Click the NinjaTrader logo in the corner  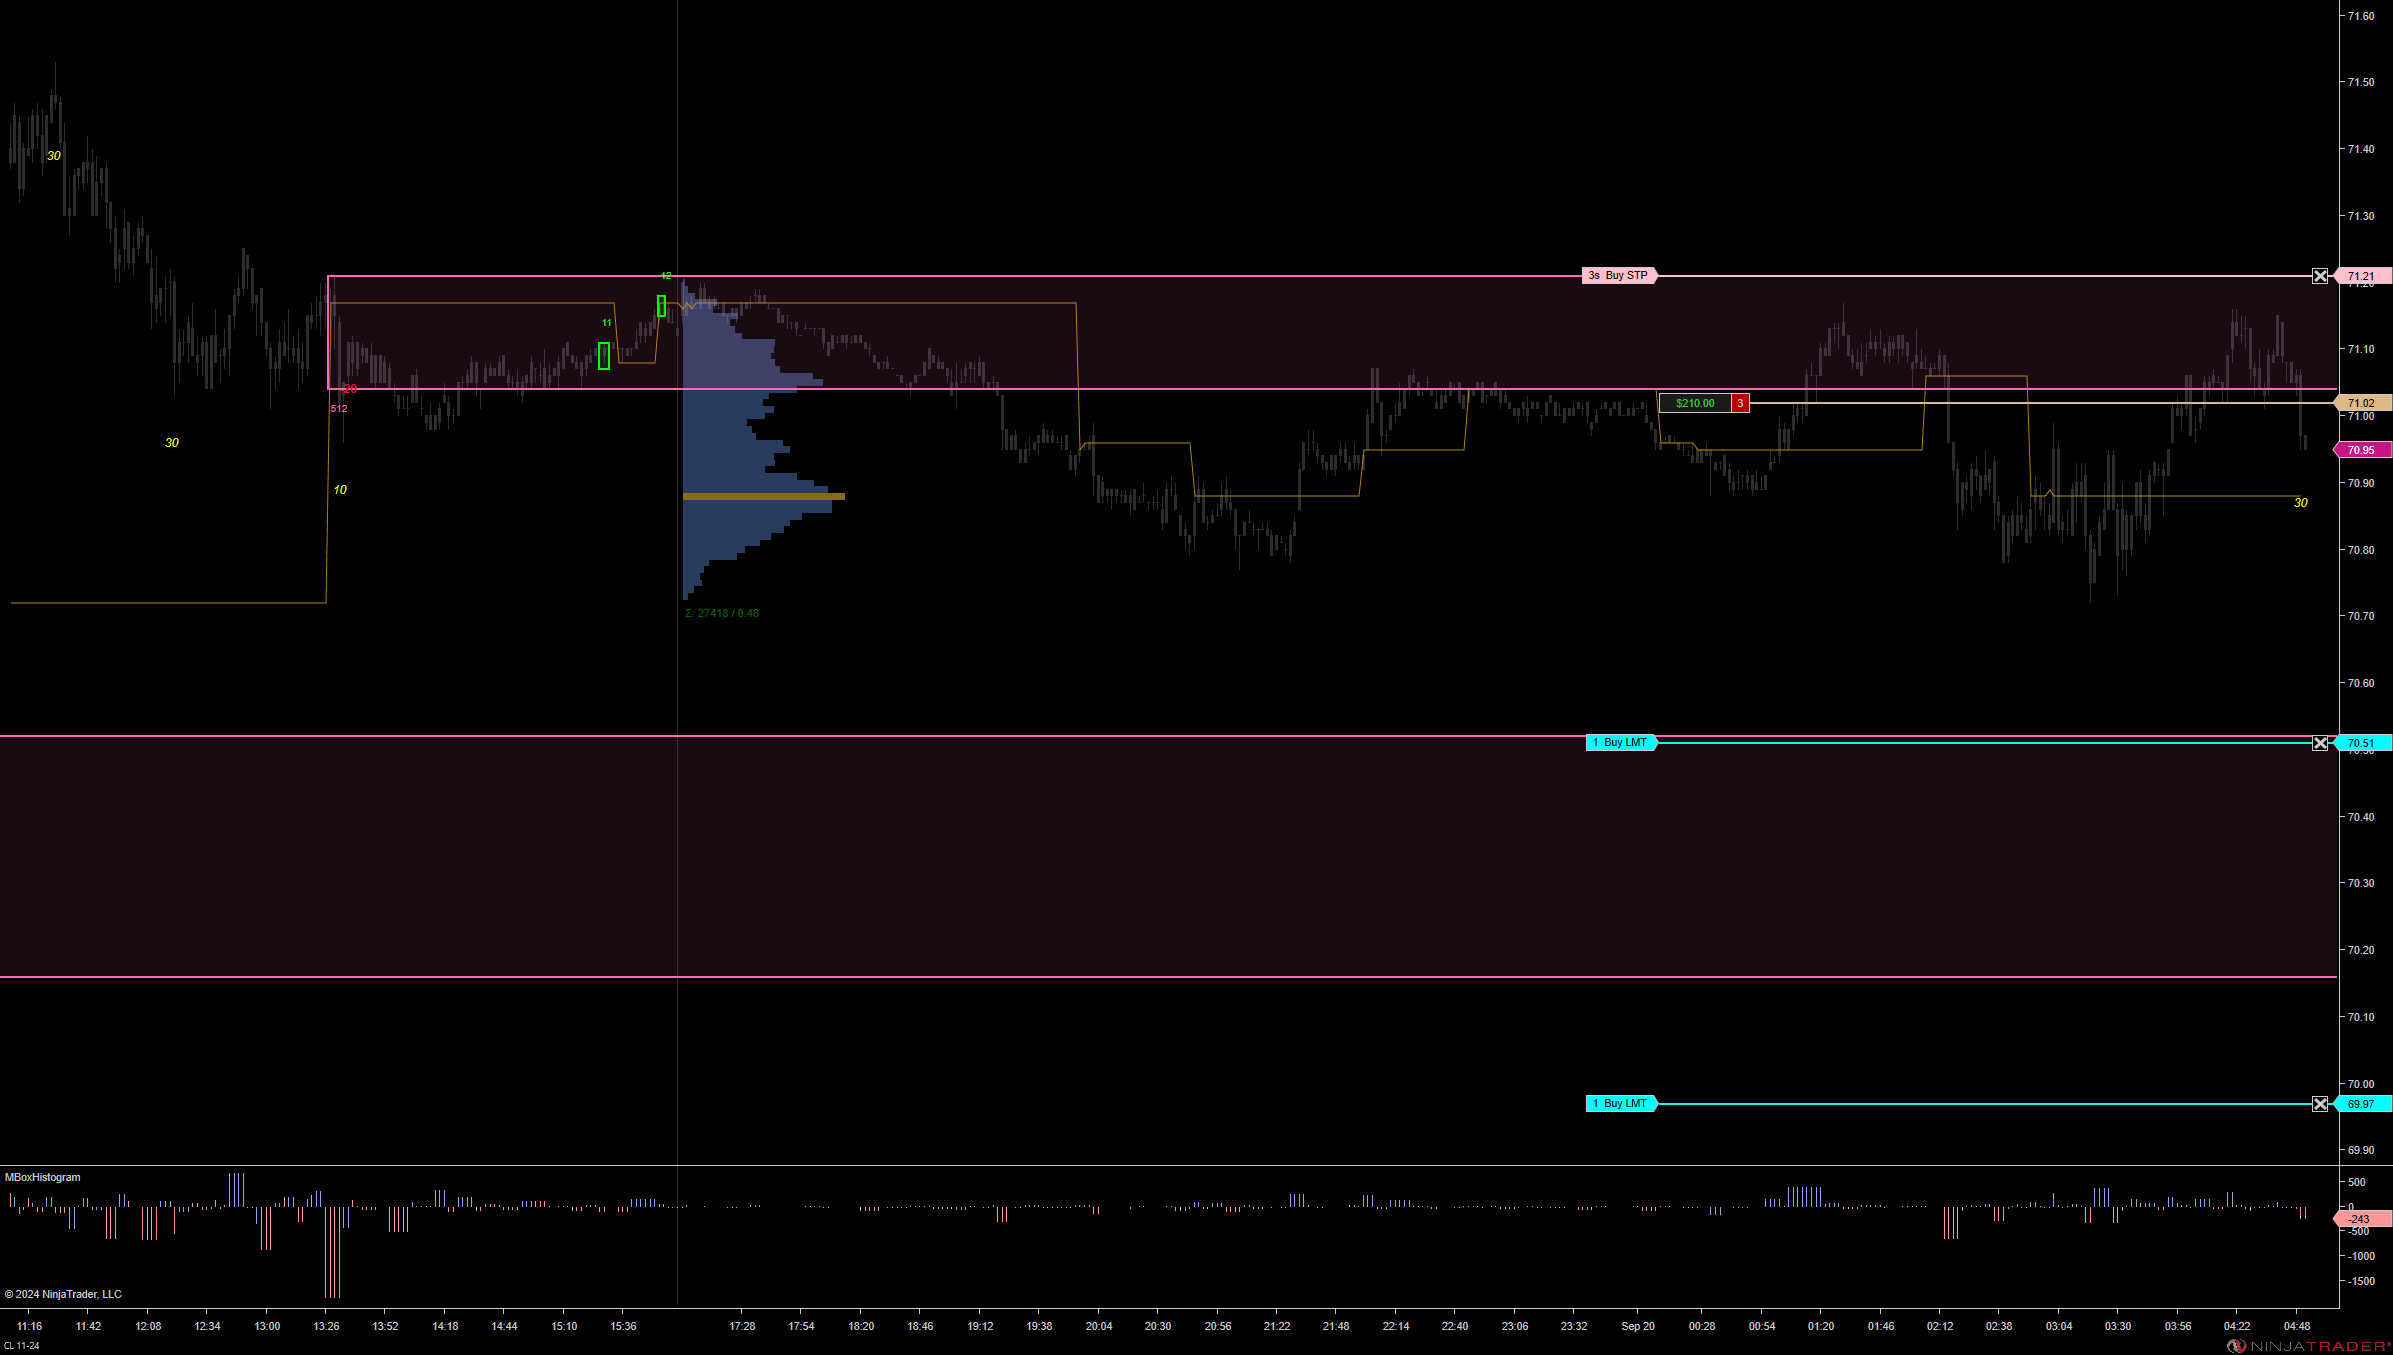2308,1346
